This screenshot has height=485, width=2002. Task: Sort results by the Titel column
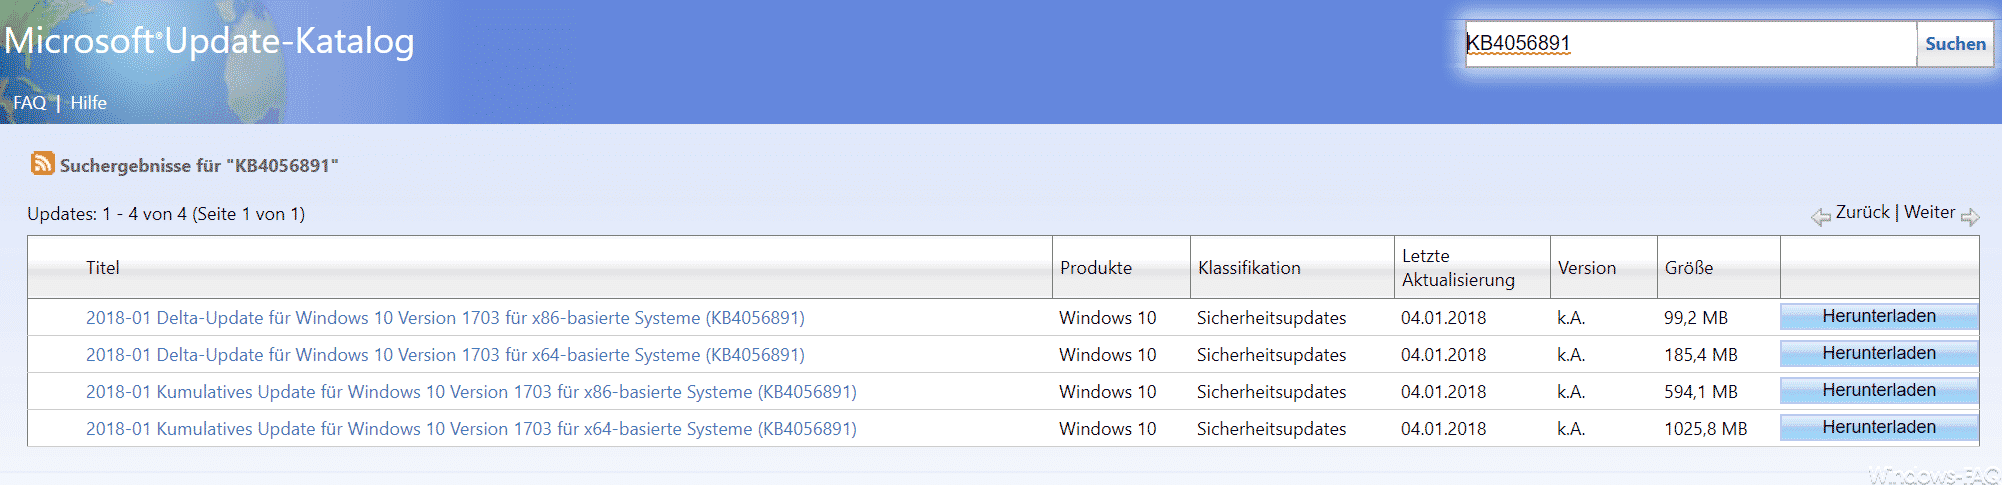pos(102,268)
